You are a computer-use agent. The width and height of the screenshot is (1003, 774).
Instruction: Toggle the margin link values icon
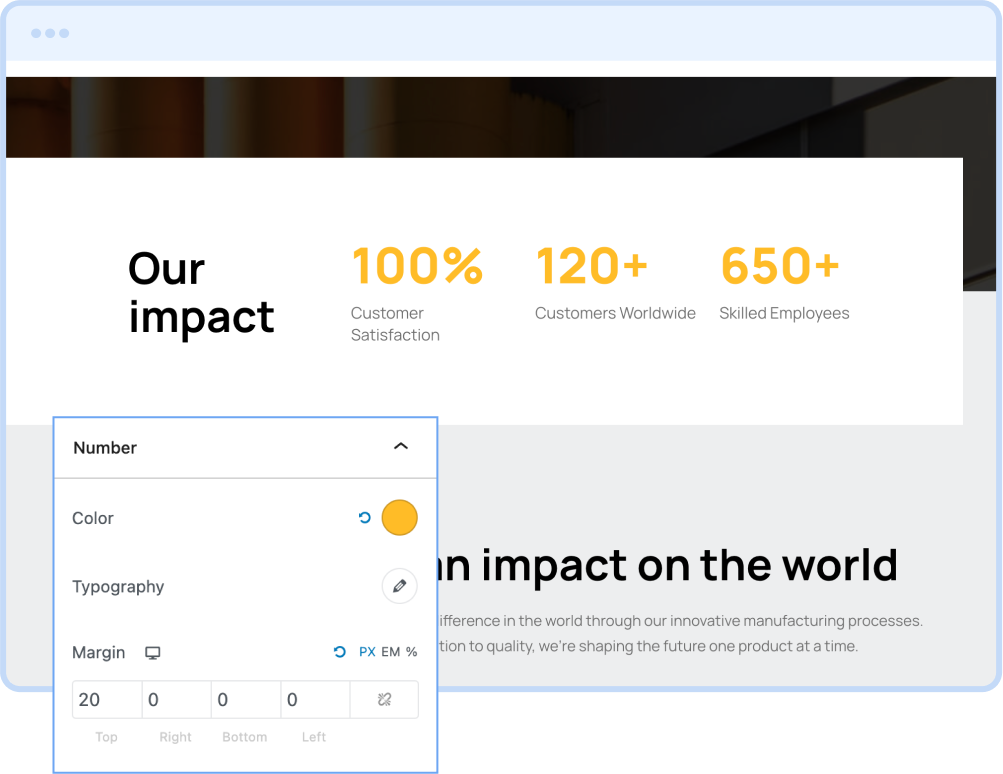point(384,699)
